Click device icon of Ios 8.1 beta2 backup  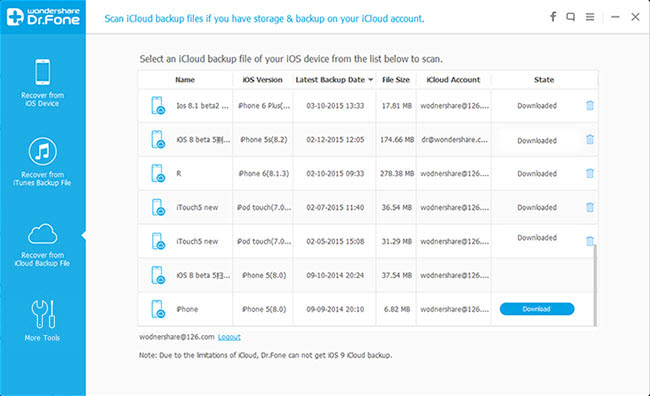pyautogui.click(x=158, y=105)
